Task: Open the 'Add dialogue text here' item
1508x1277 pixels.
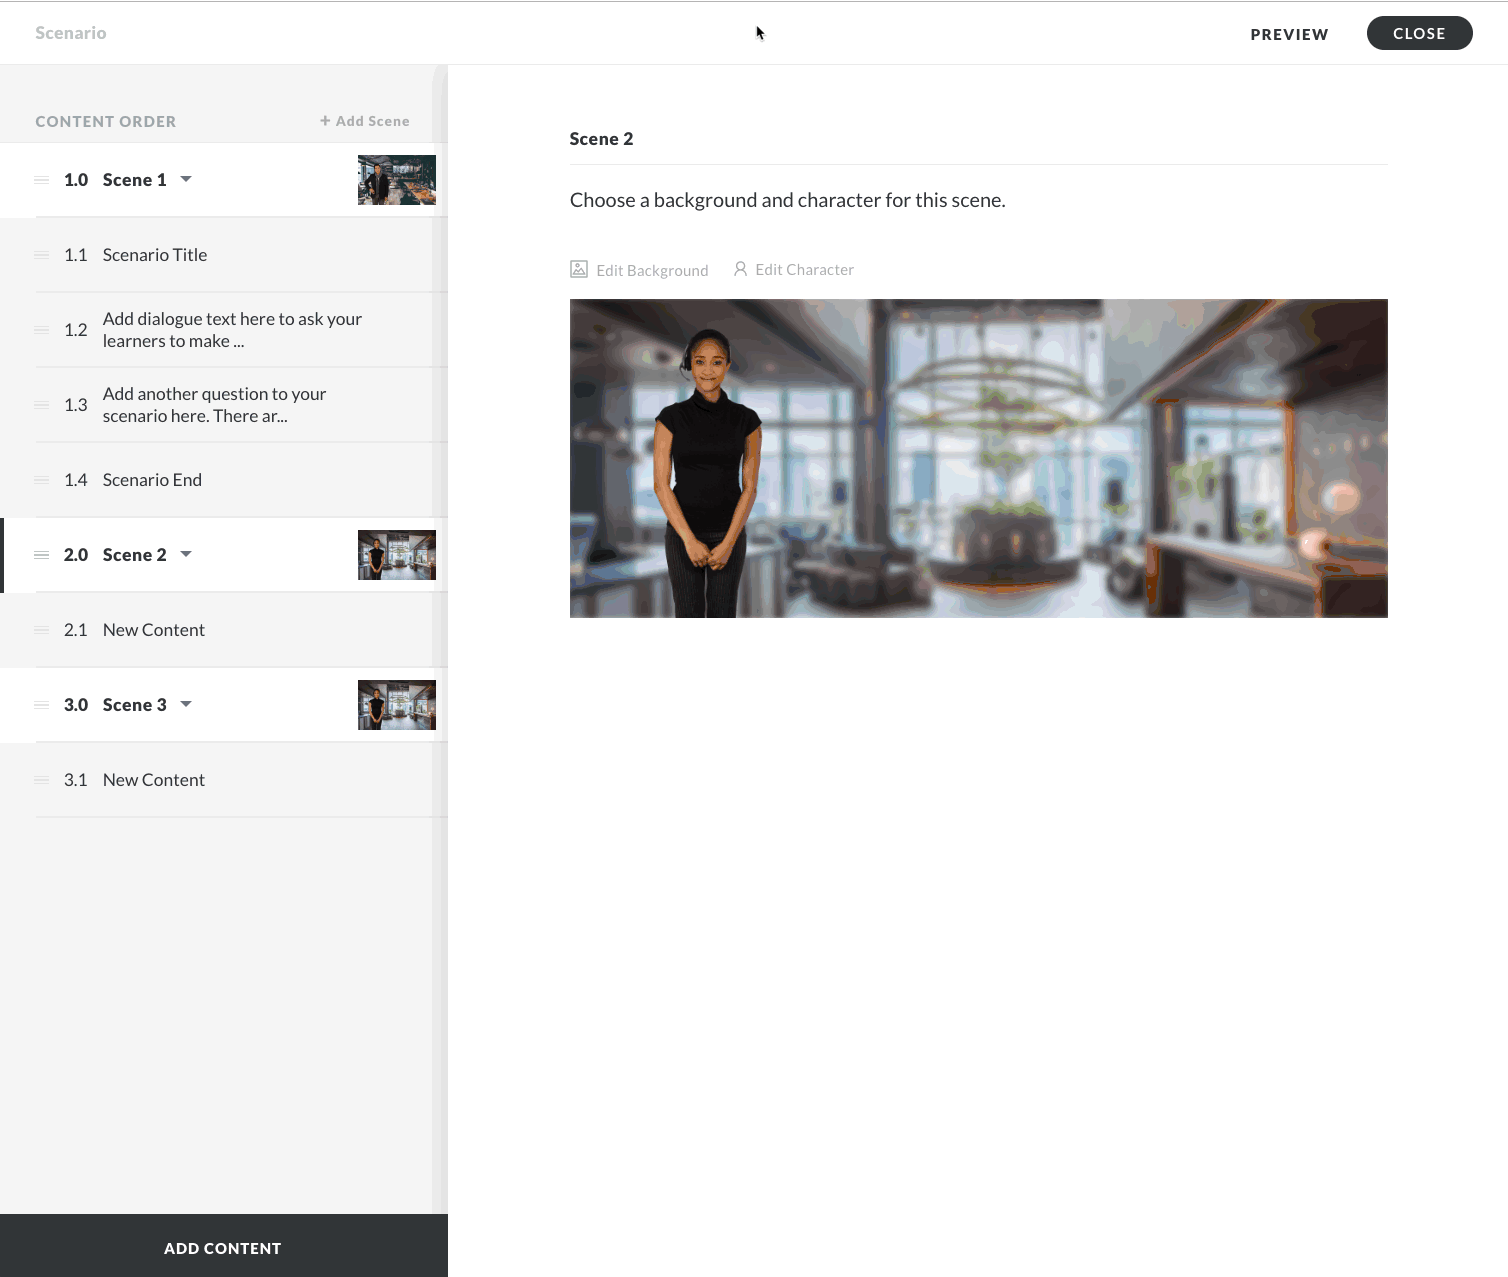Action: [x=224, y=330]
